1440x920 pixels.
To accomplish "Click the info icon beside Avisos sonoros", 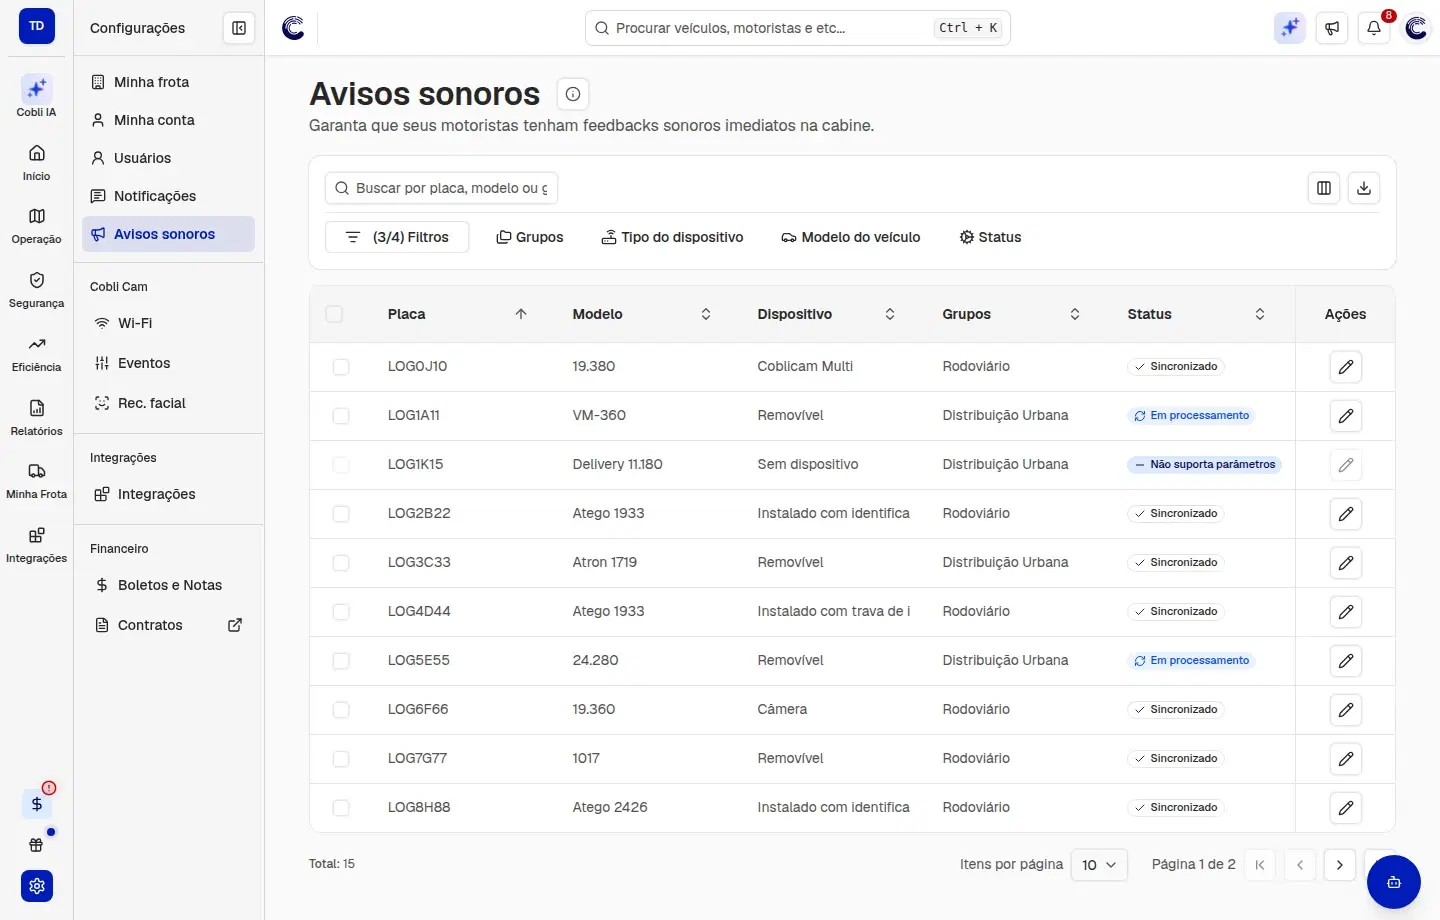I will coord(573,94).
